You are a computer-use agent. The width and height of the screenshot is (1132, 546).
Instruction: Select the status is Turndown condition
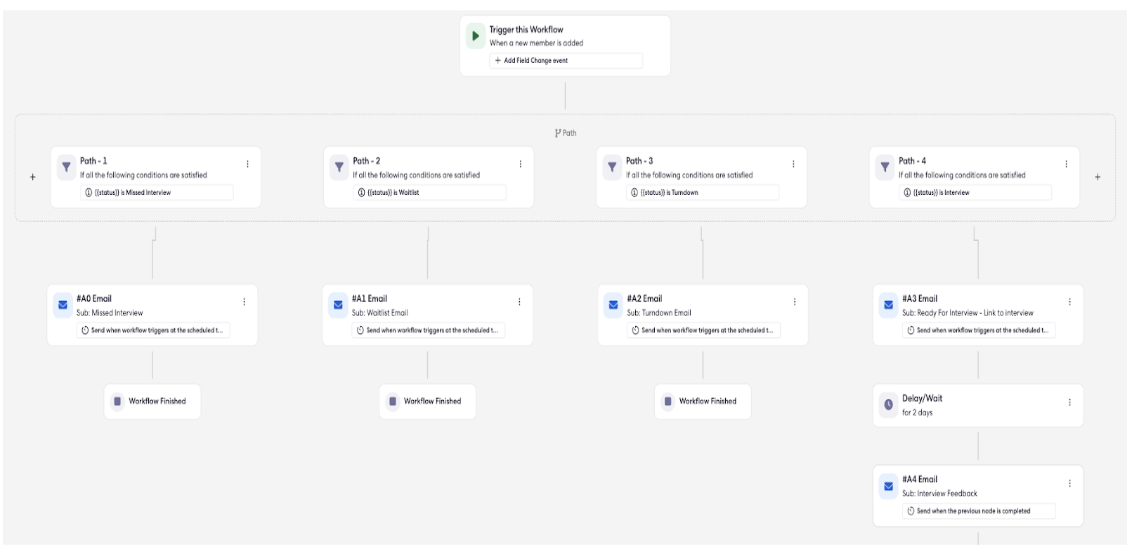coord(702,193)
